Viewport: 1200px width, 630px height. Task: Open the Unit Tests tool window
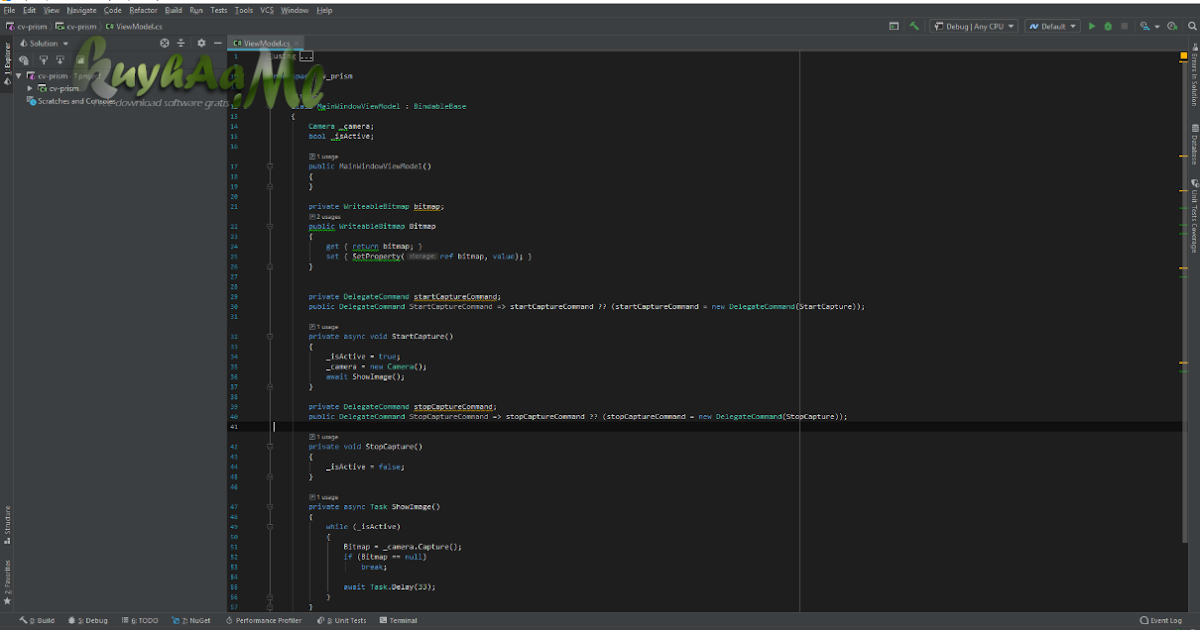click(342, 621)
